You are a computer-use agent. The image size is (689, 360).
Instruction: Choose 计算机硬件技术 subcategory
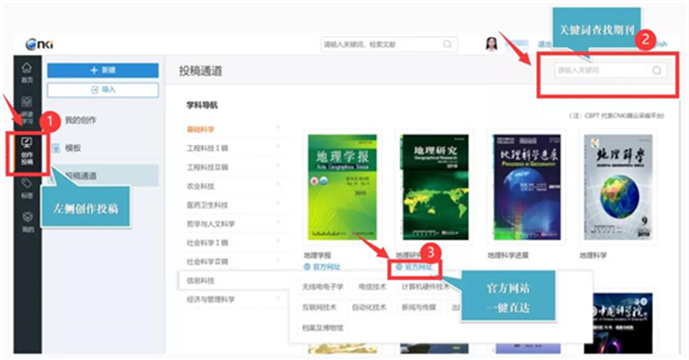[x=426, y=287]
